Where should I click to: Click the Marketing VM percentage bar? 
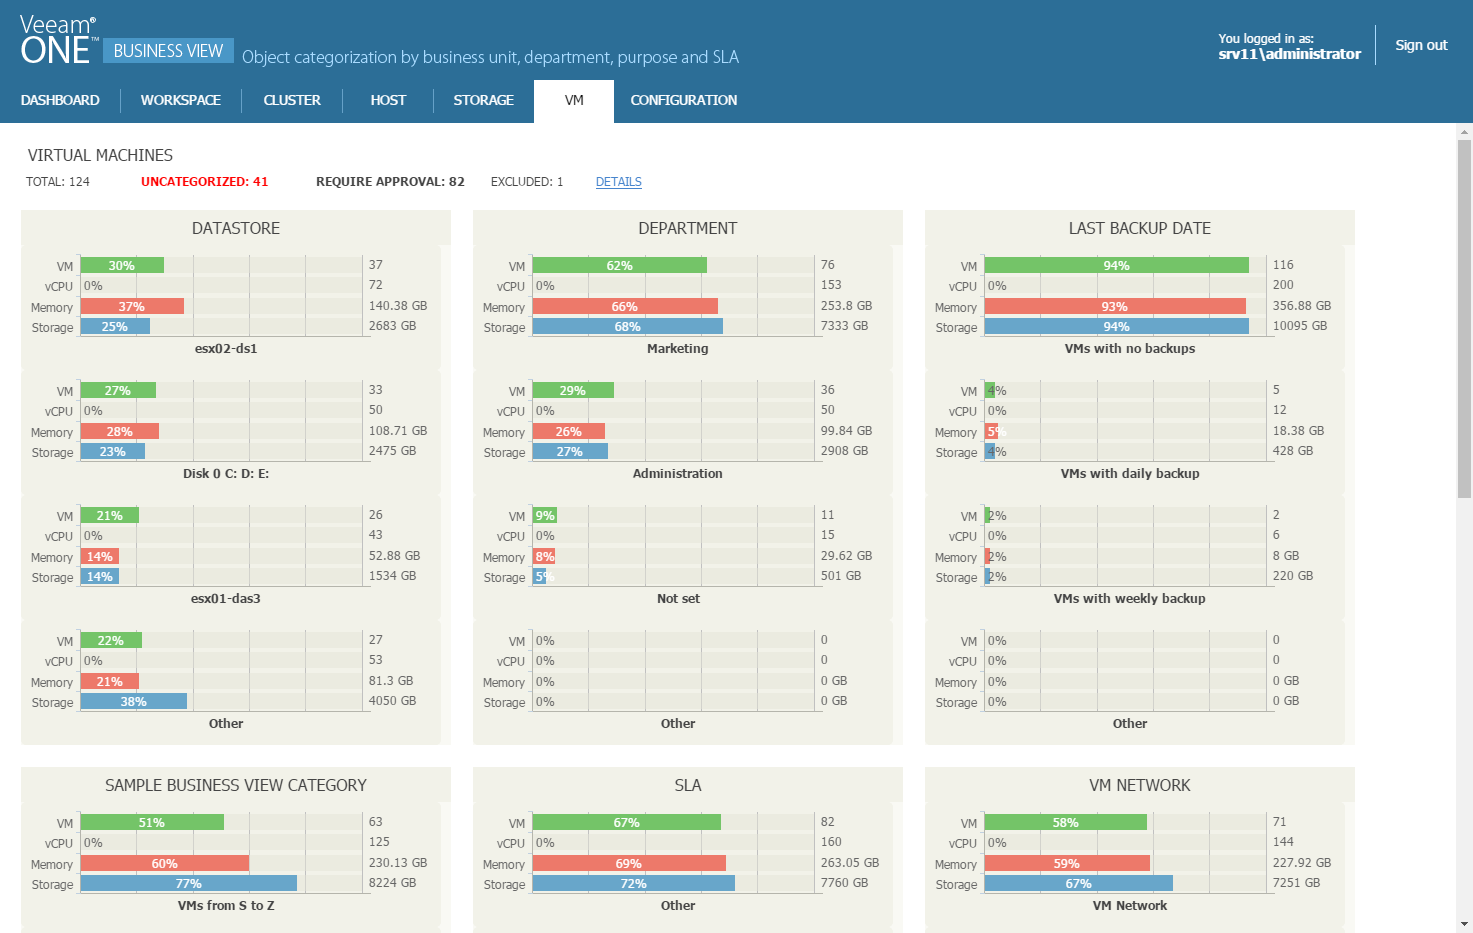(x=620, y=264)
